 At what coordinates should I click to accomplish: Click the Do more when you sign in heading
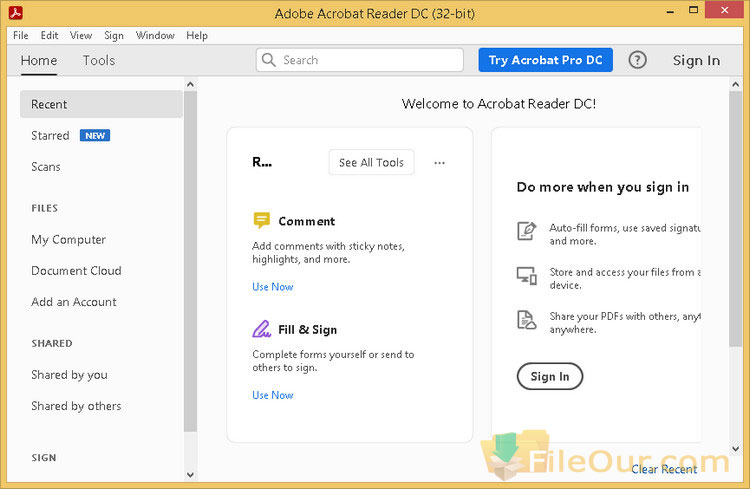[603, 187]
